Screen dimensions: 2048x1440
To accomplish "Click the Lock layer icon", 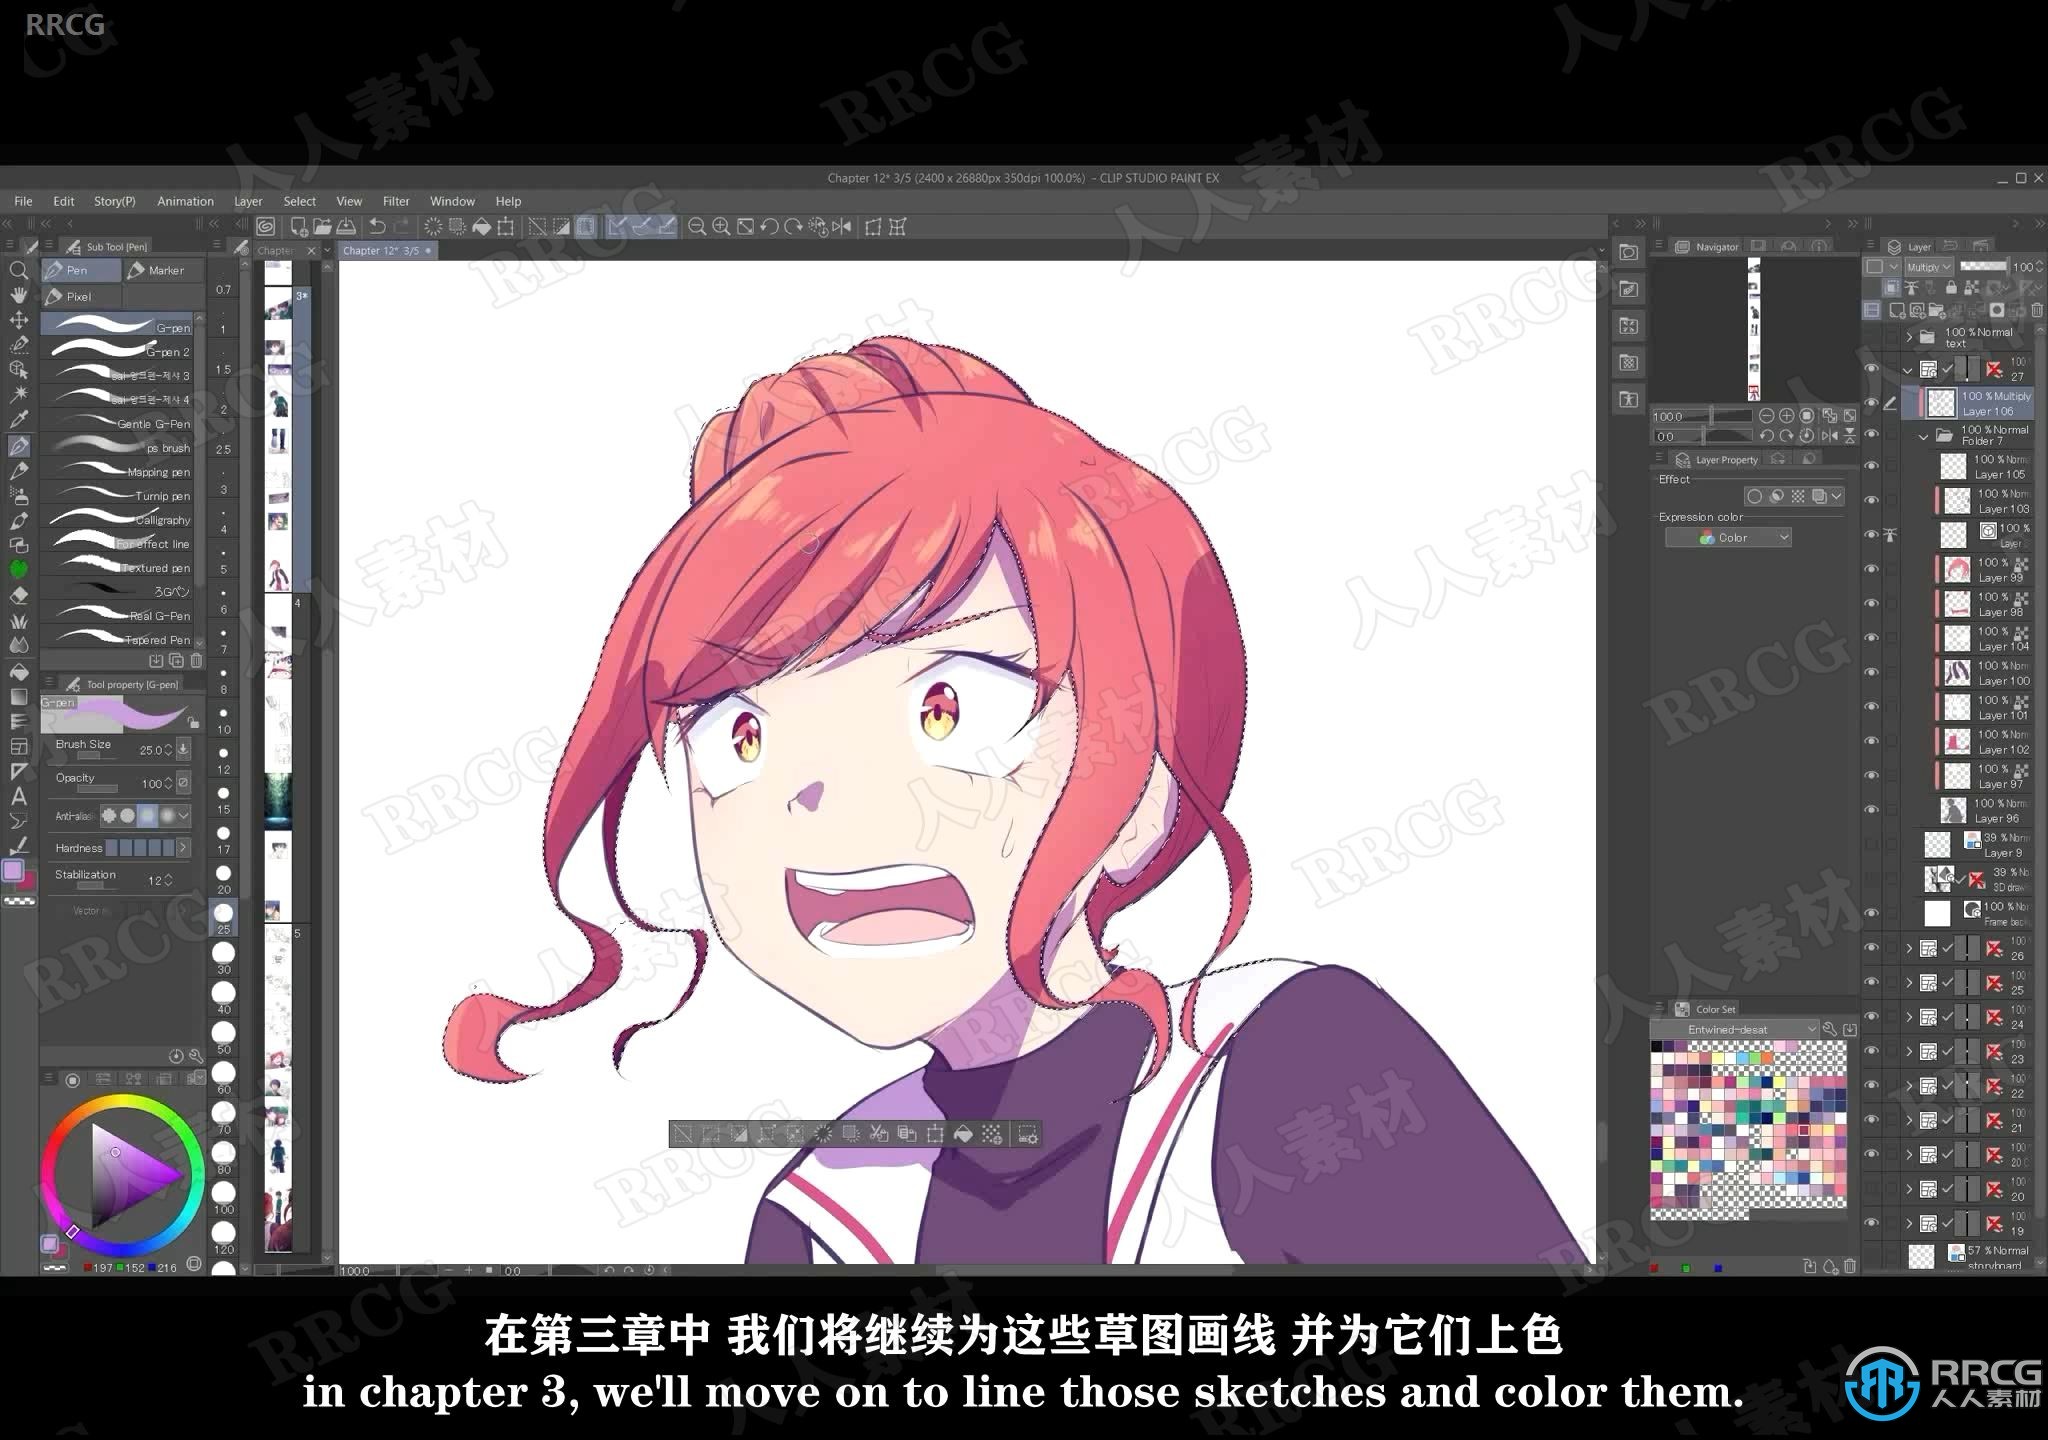I will [1951, 288].
